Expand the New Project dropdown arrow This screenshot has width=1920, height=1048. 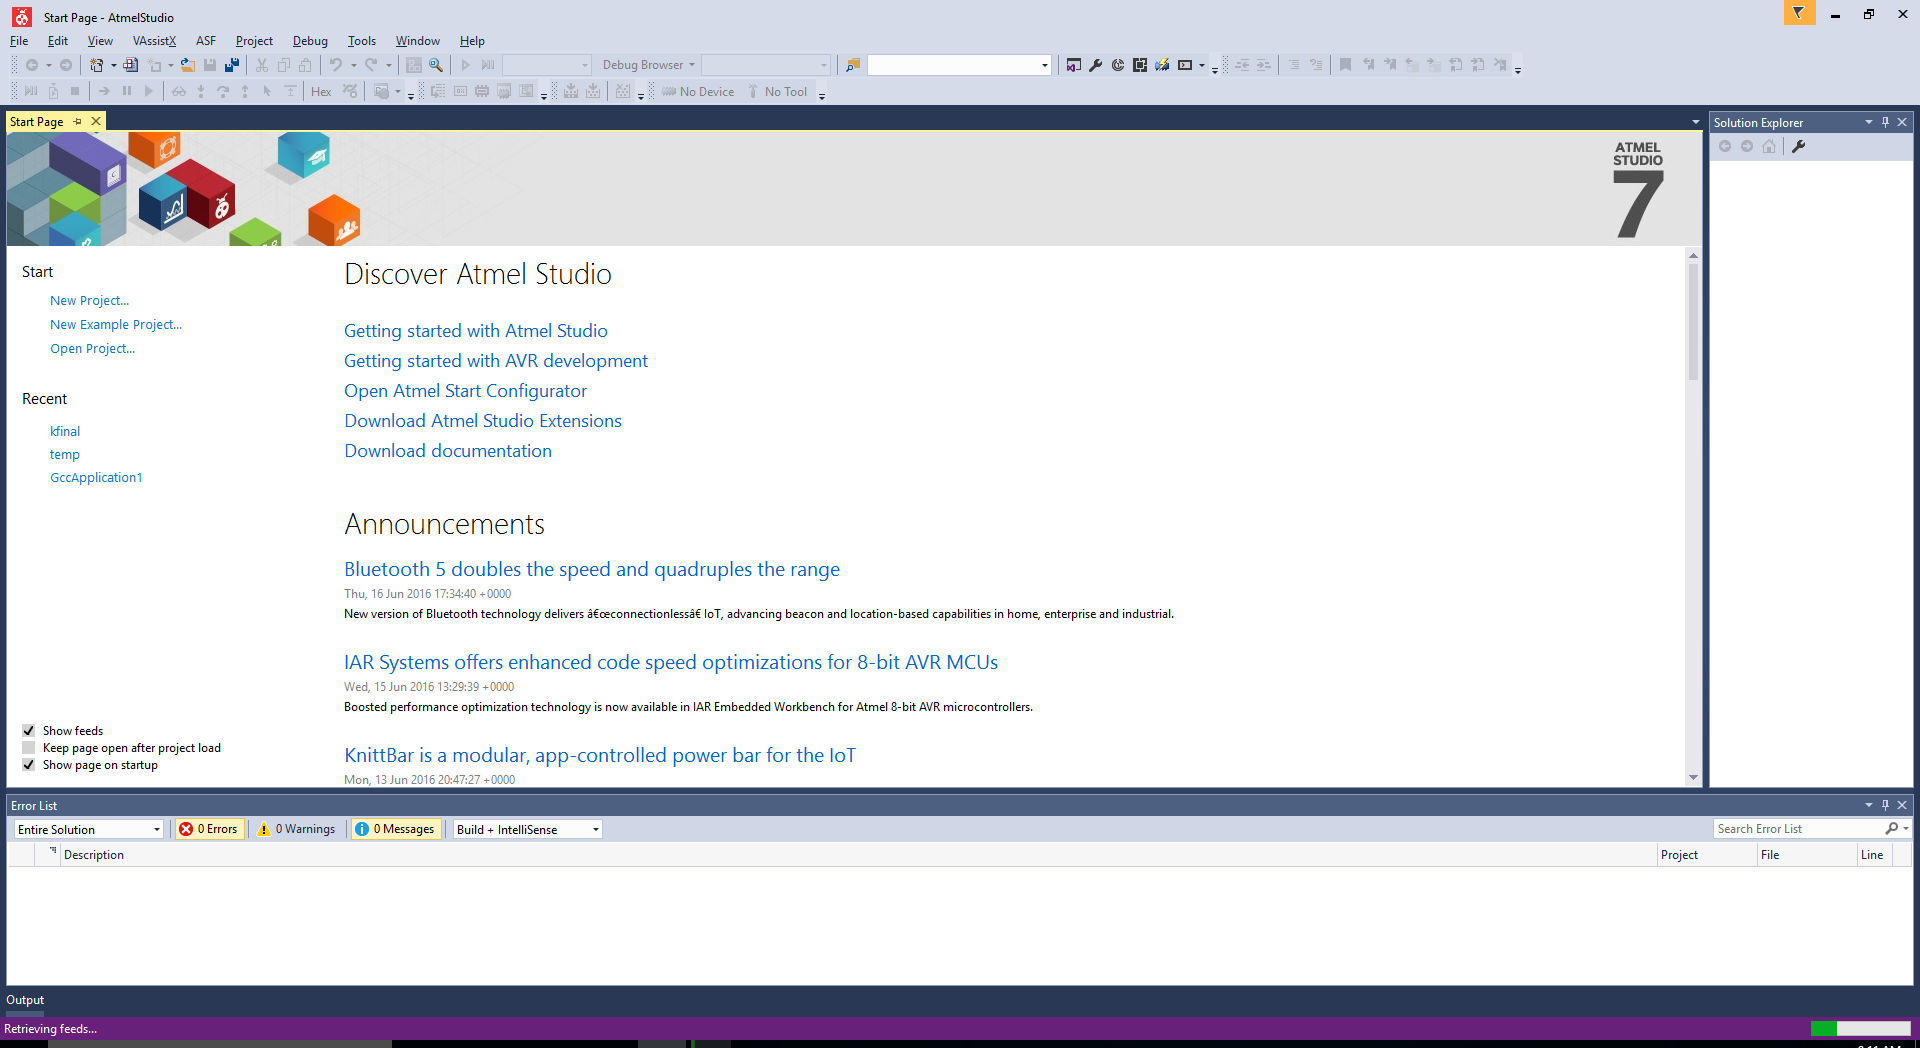tap(113, 65)
